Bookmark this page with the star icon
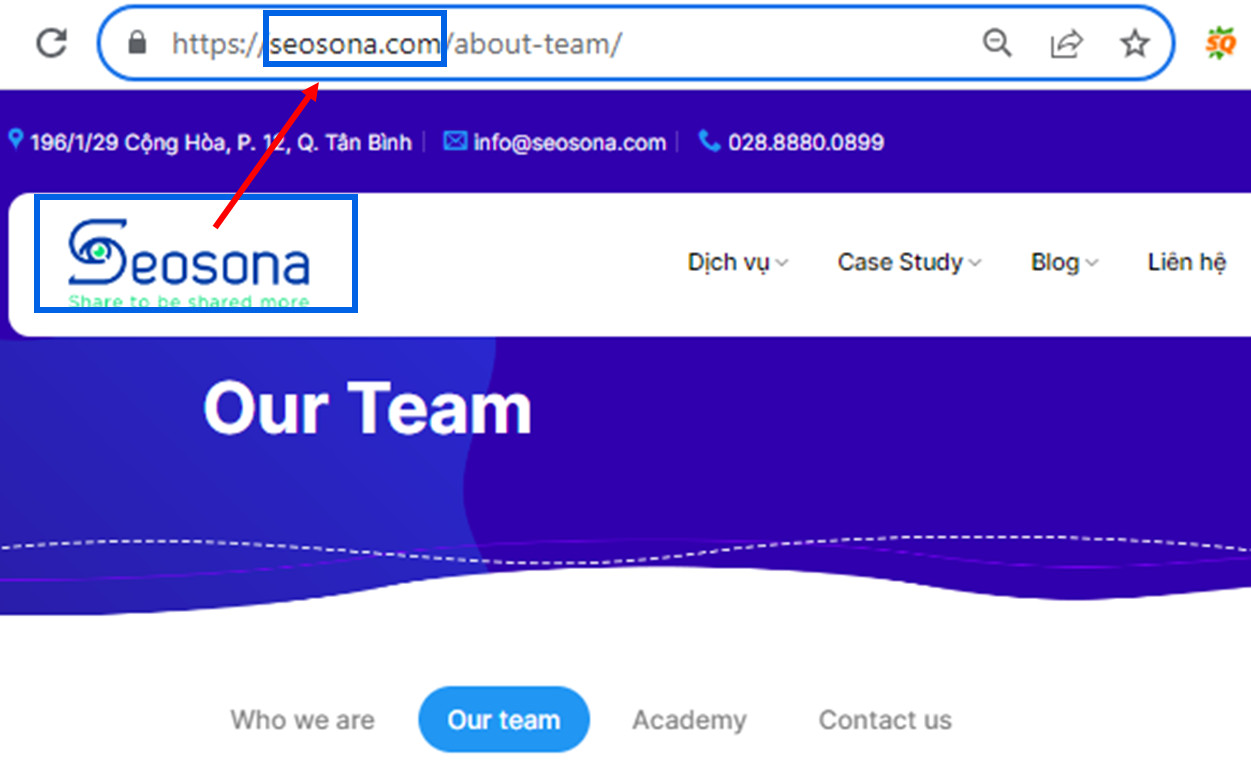This screenshot has height=774, width=1251. (x=1134, y=43)
